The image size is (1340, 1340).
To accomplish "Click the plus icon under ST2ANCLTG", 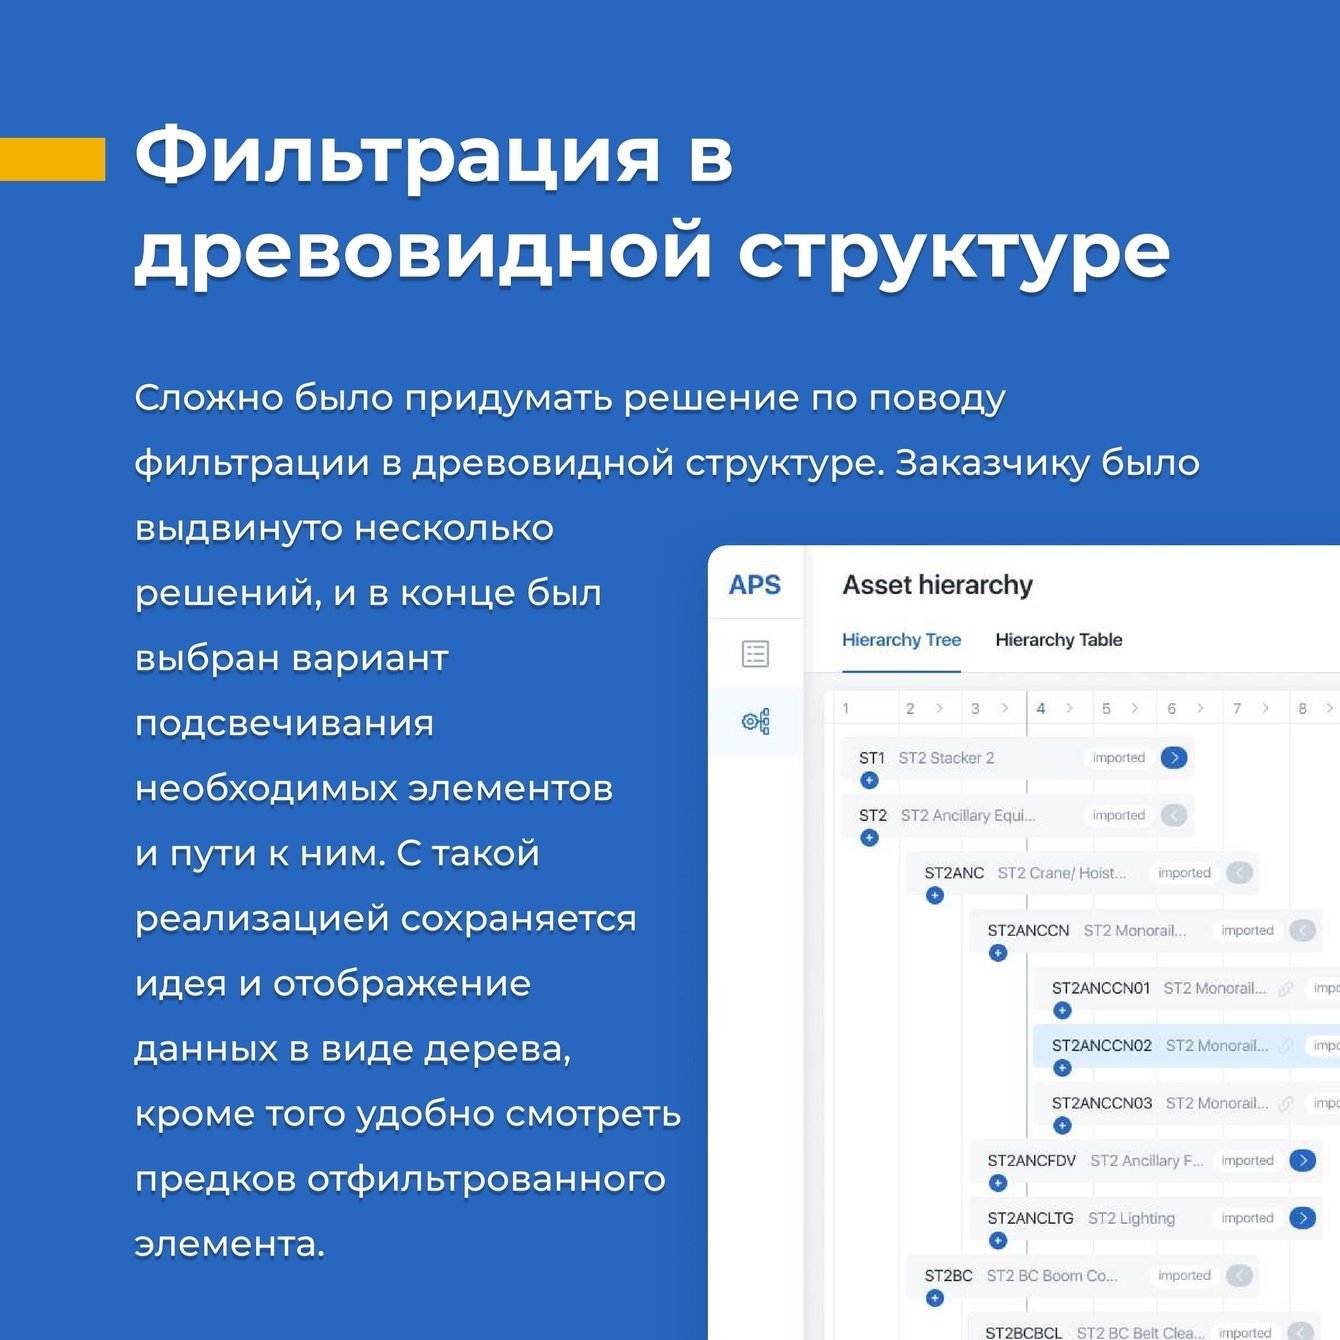I will pyautogui.click(x=997, y=1241).
